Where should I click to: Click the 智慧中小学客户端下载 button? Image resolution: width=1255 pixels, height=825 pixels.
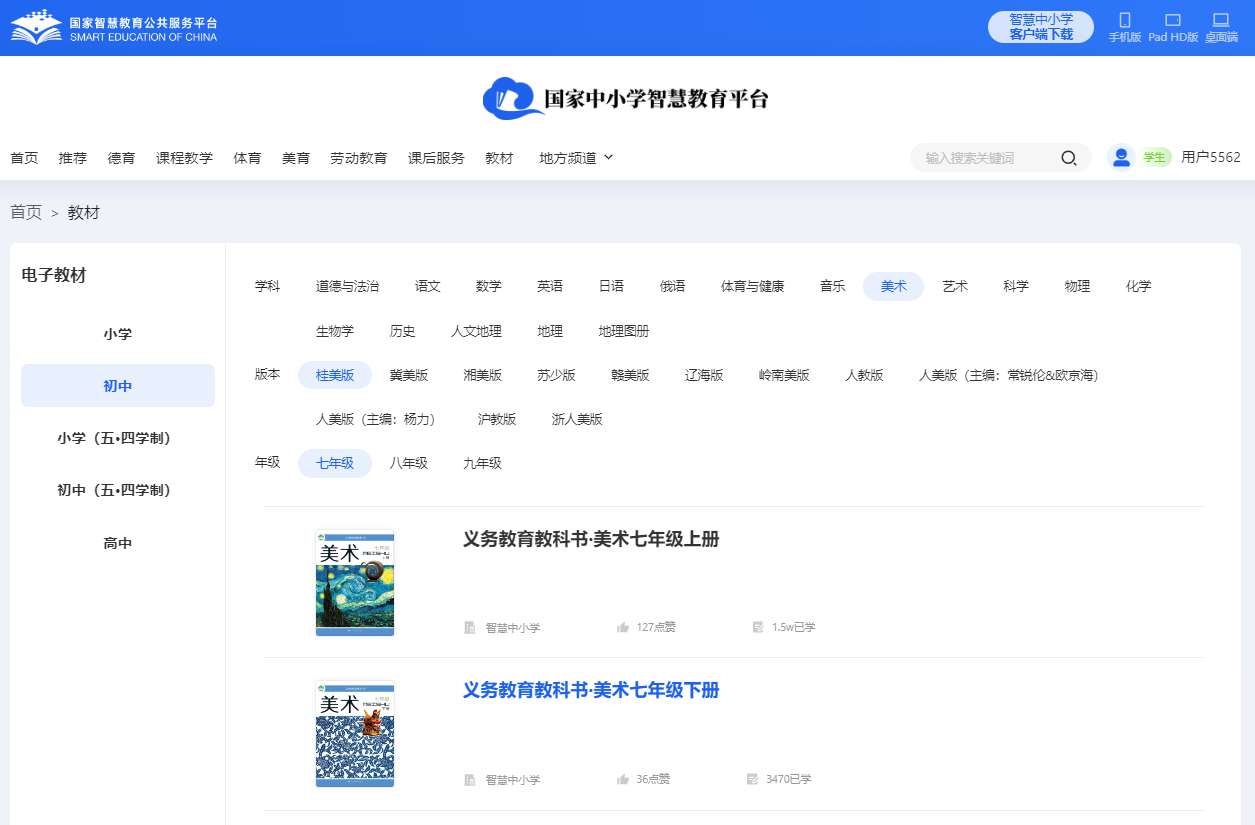(x=1041, y=27)
